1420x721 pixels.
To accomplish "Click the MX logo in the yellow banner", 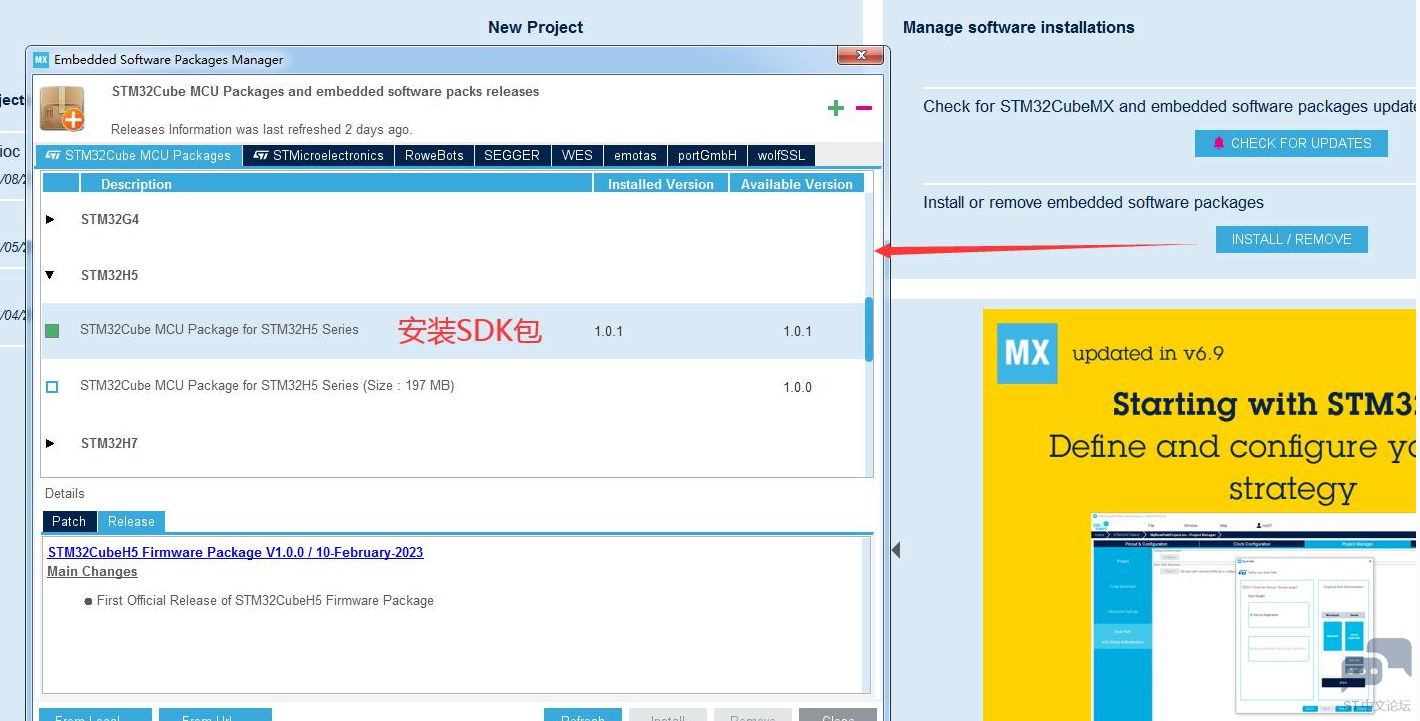I will point(1027,353).
